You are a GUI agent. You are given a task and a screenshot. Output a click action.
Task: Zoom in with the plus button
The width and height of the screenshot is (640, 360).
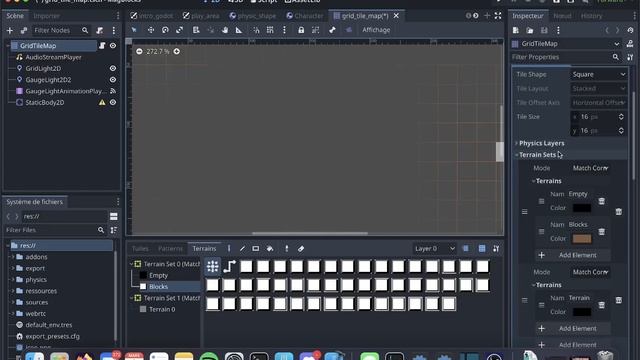[177, 51]
